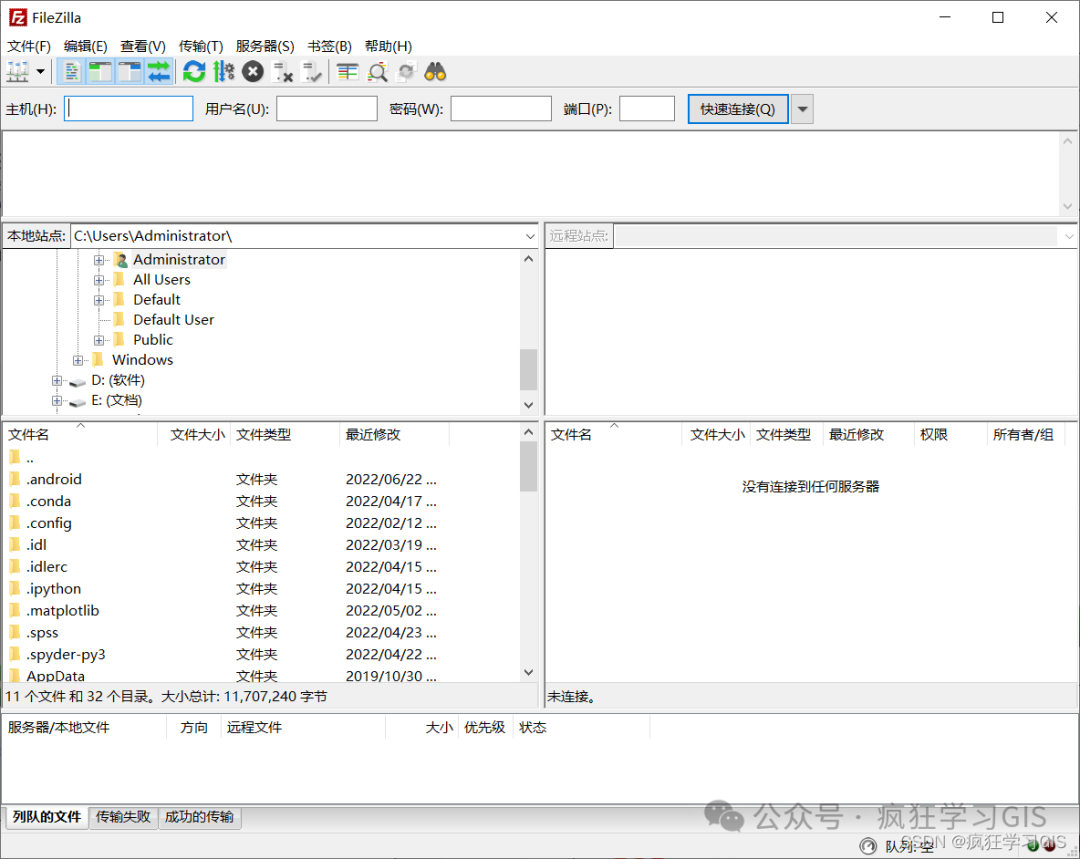Open the 书签(B) menu
1080x859 pixels.
point(329,46)
